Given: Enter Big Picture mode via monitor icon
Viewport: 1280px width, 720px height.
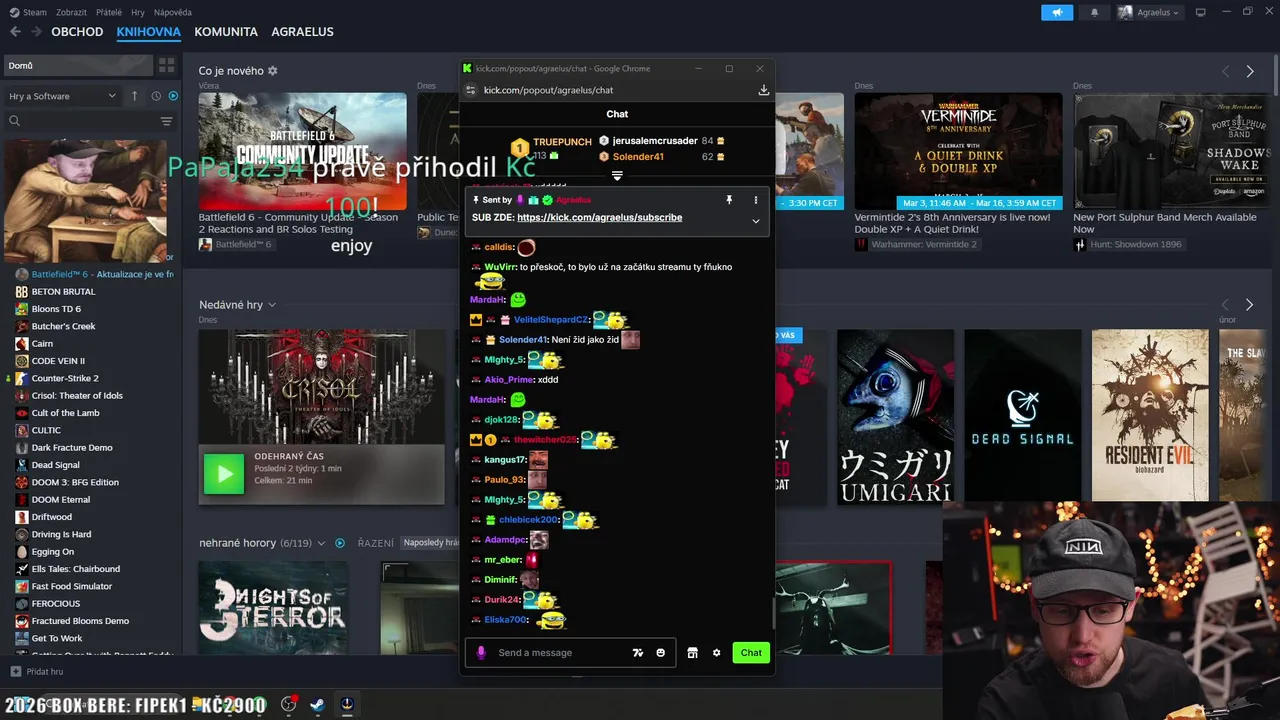Looking at the screenshot, I should (x=1201, y=12).
